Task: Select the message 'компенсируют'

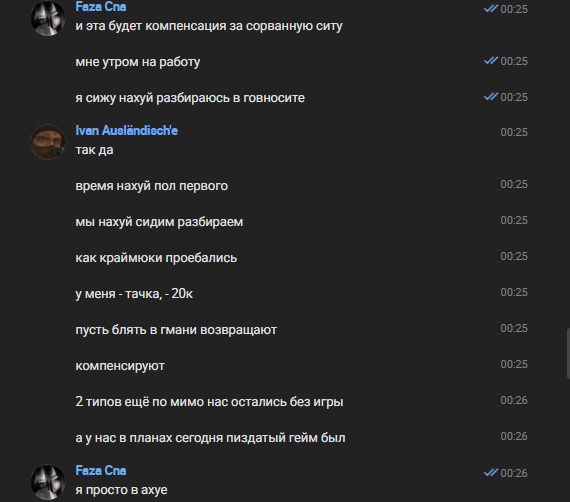Action: pos(120,366)
